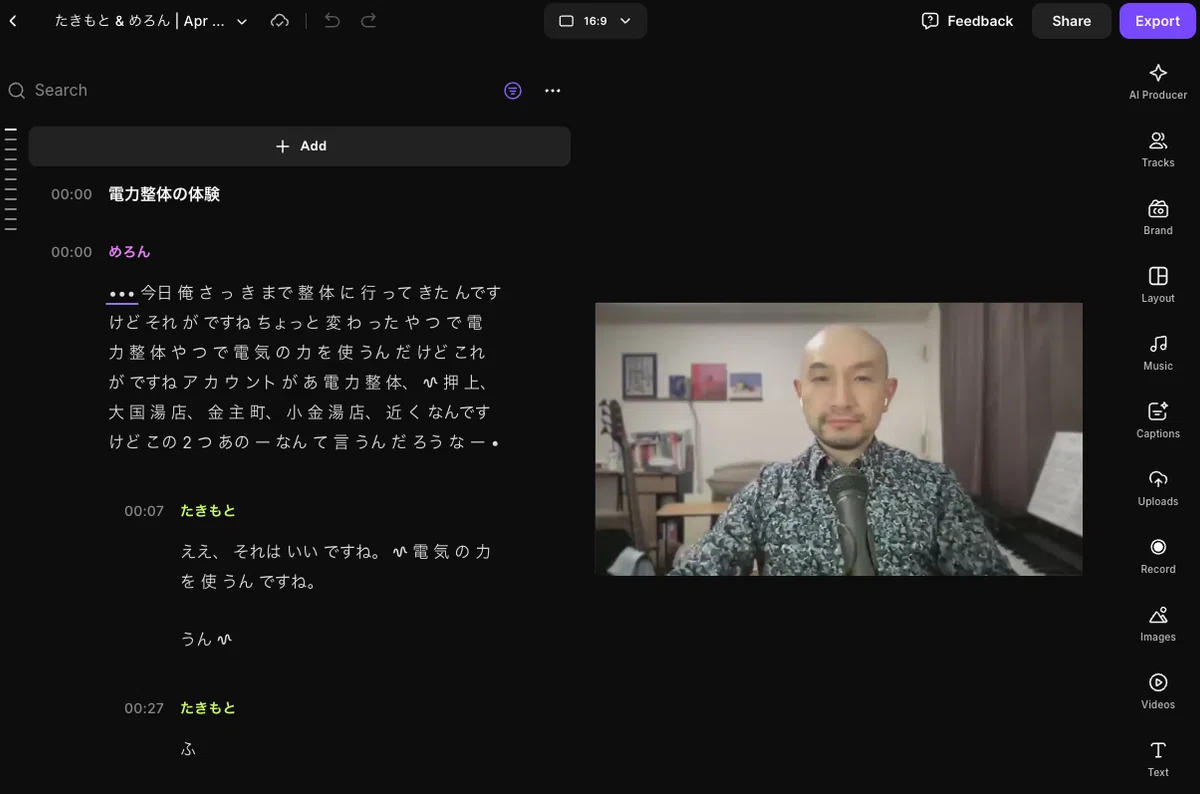This screenshot has height=794, width=1200.
Task: Click the transcript character ふ
Action: tap(188, 748)
